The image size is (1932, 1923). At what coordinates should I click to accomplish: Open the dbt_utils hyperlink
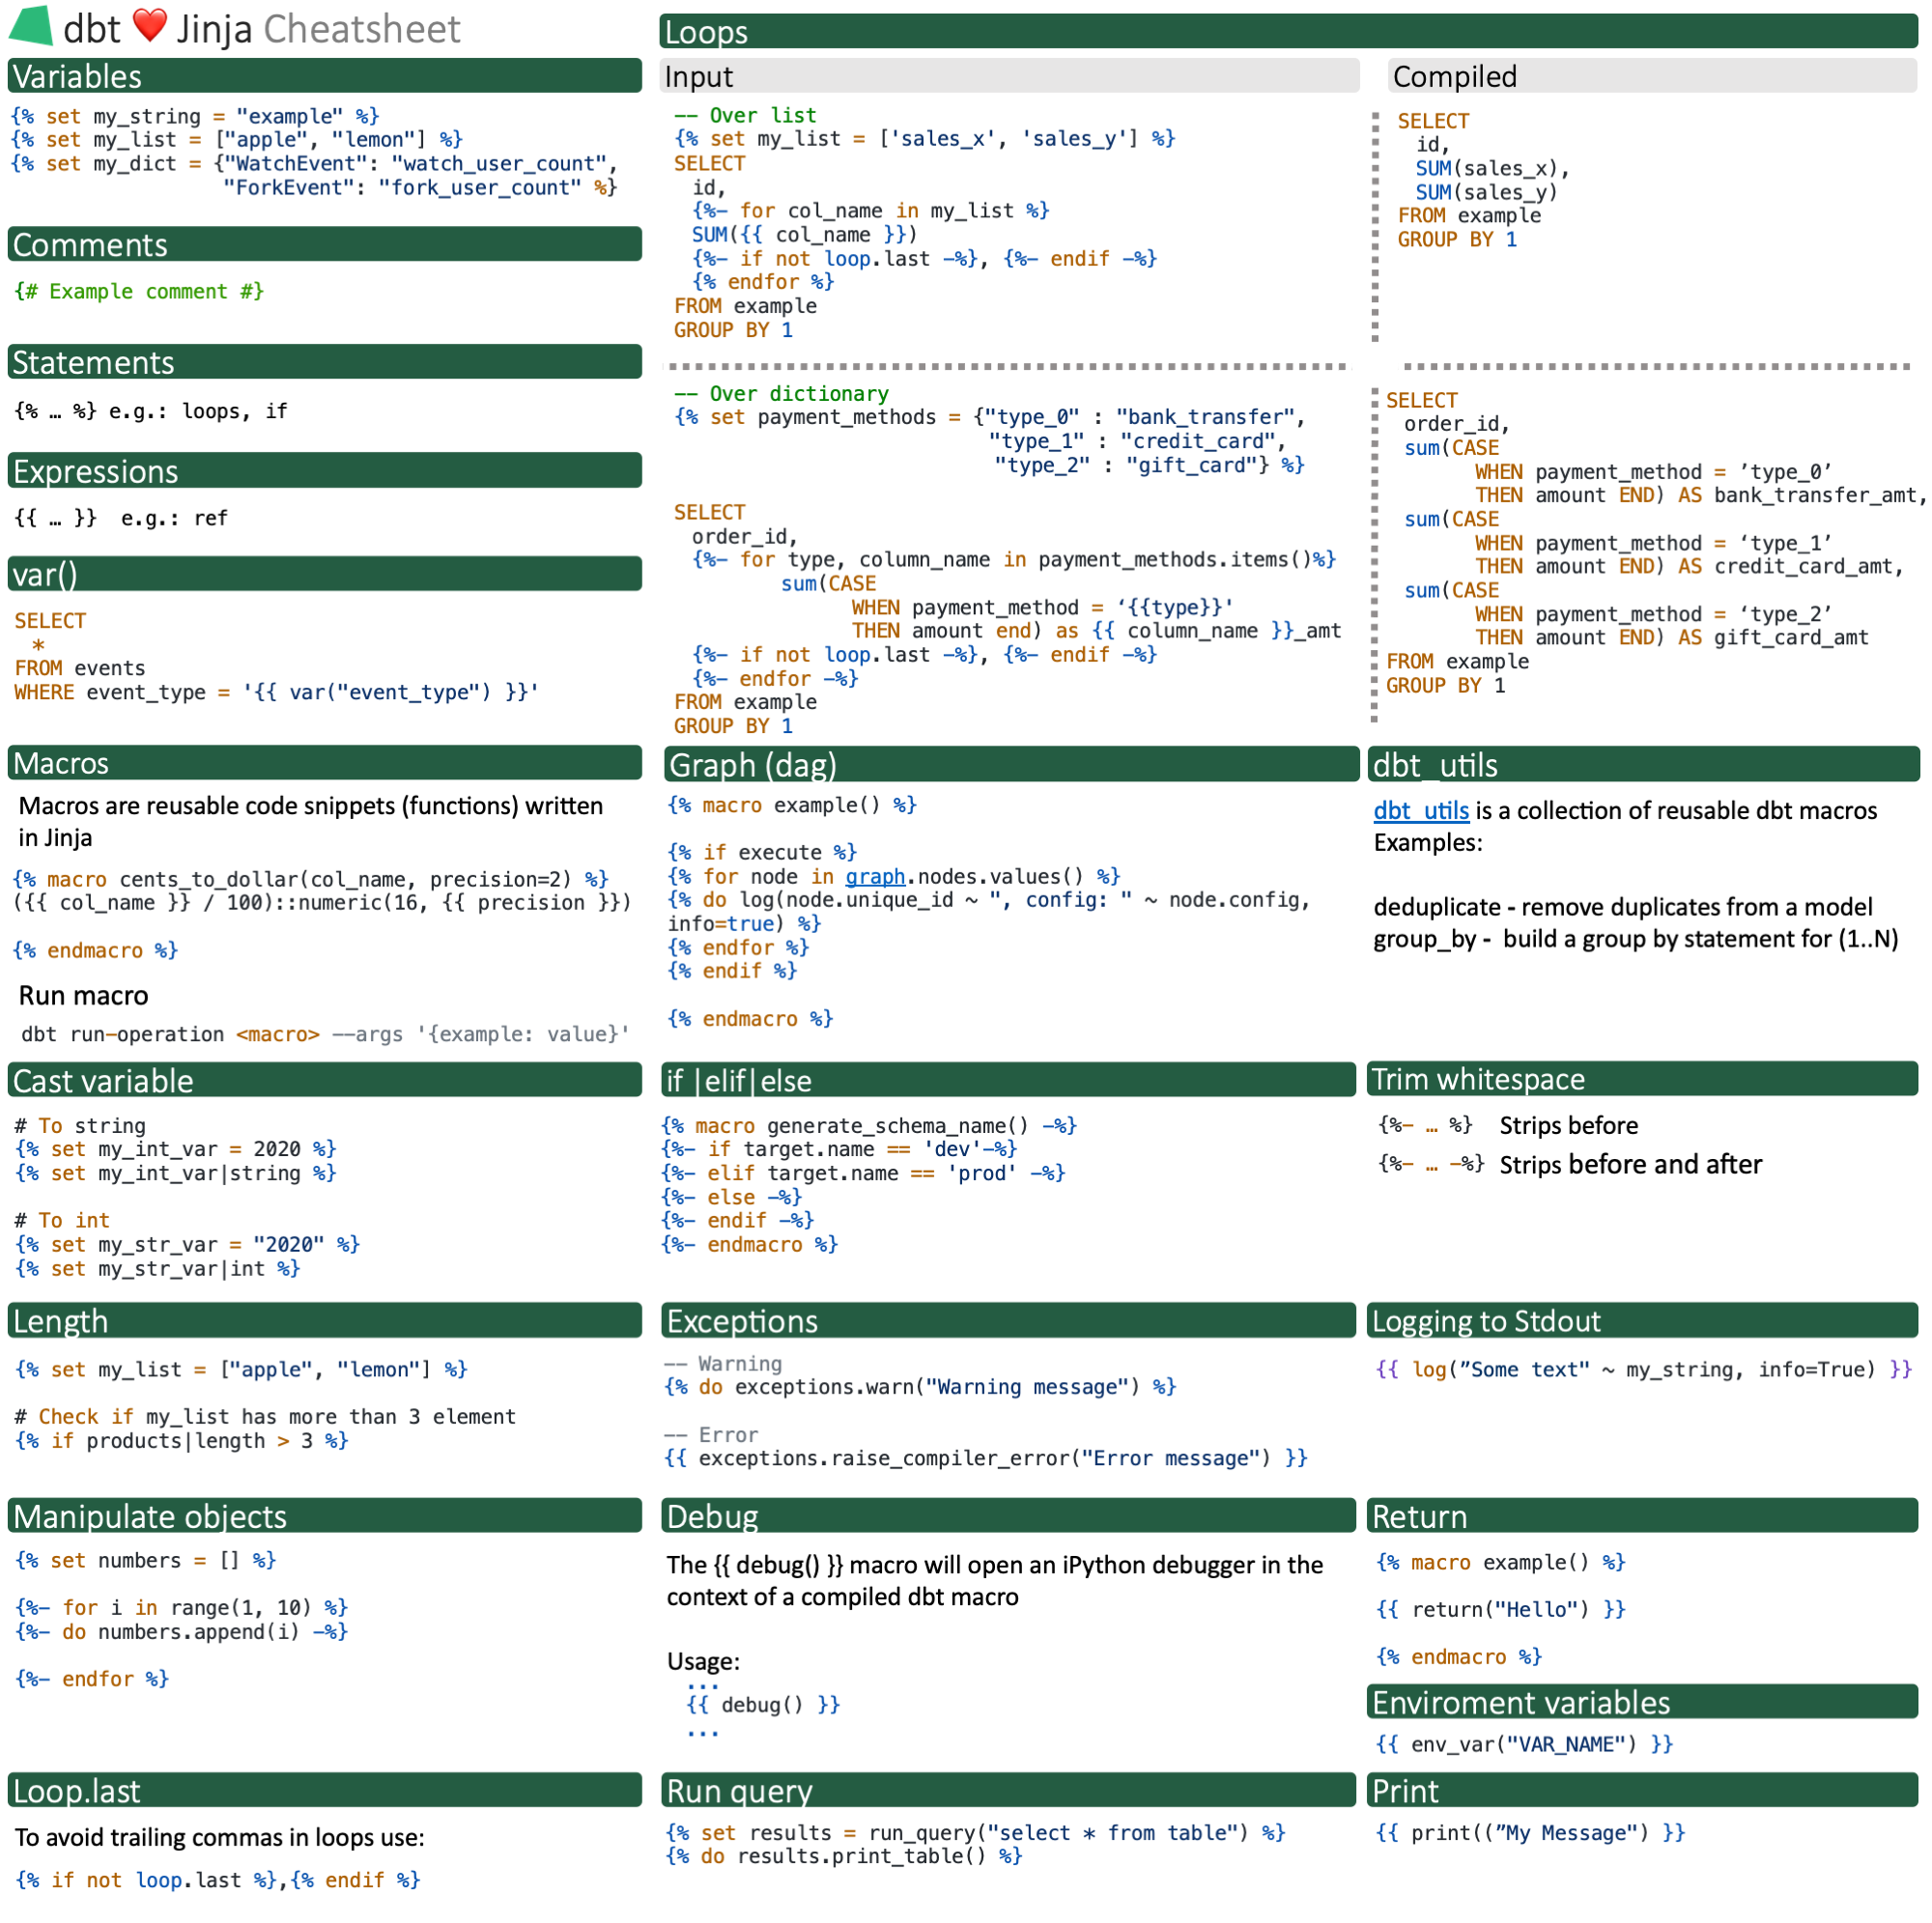1420,811
